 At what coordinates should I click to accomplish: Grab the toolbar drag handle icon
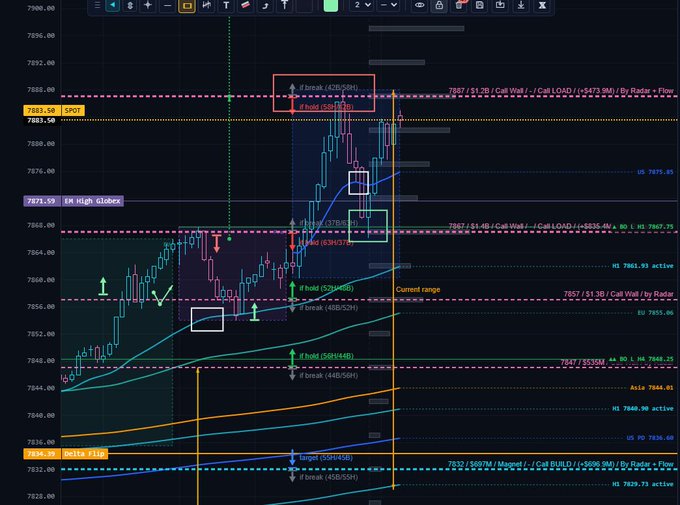(x=97, y=5)
